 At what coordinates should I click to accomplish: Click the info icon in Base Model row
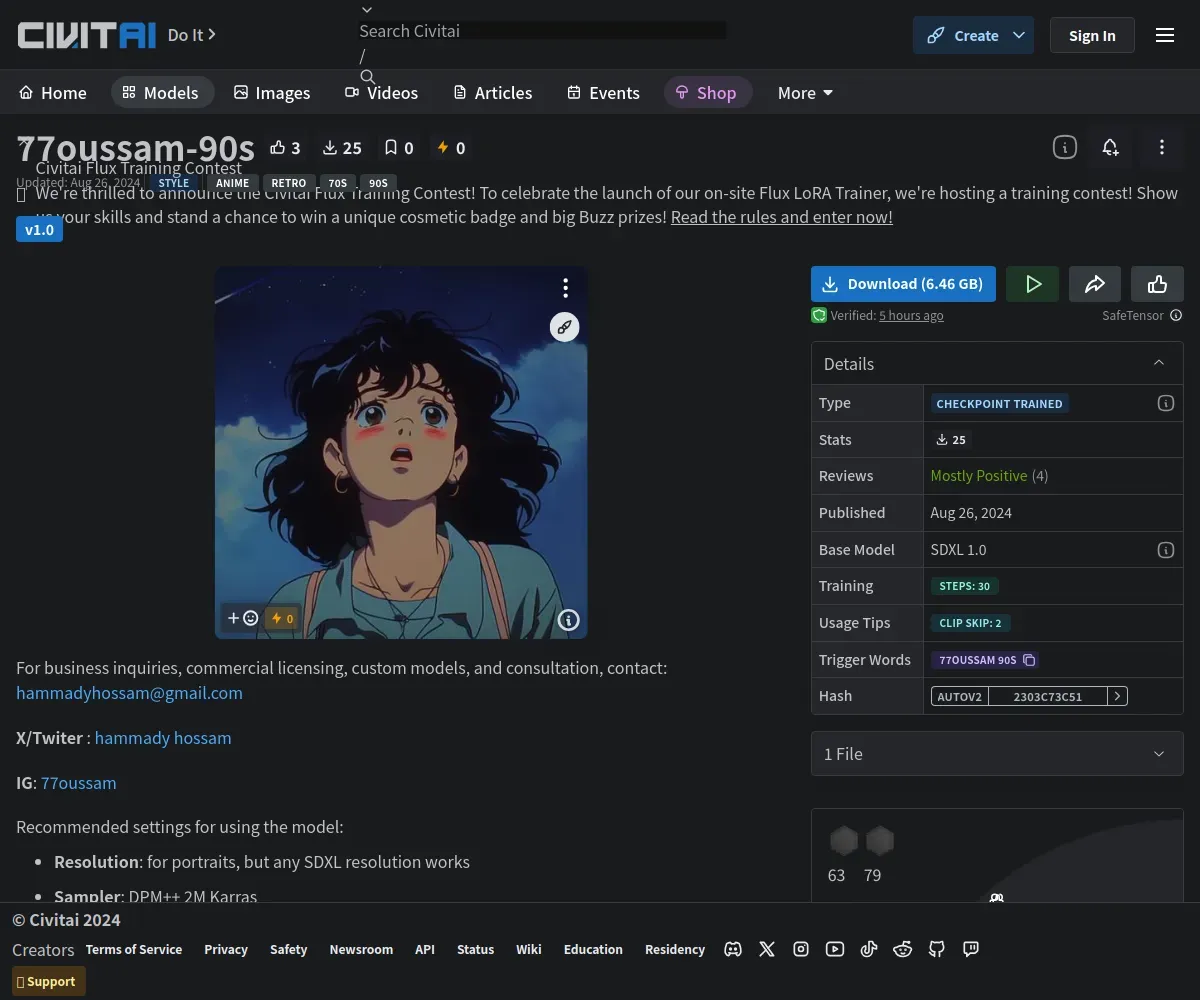coord(1165,550)
